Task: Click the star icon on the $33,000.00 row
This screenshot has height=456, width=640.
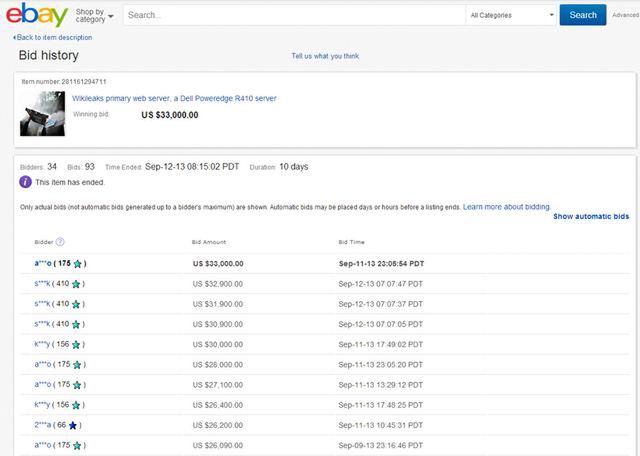Action: 77,264
